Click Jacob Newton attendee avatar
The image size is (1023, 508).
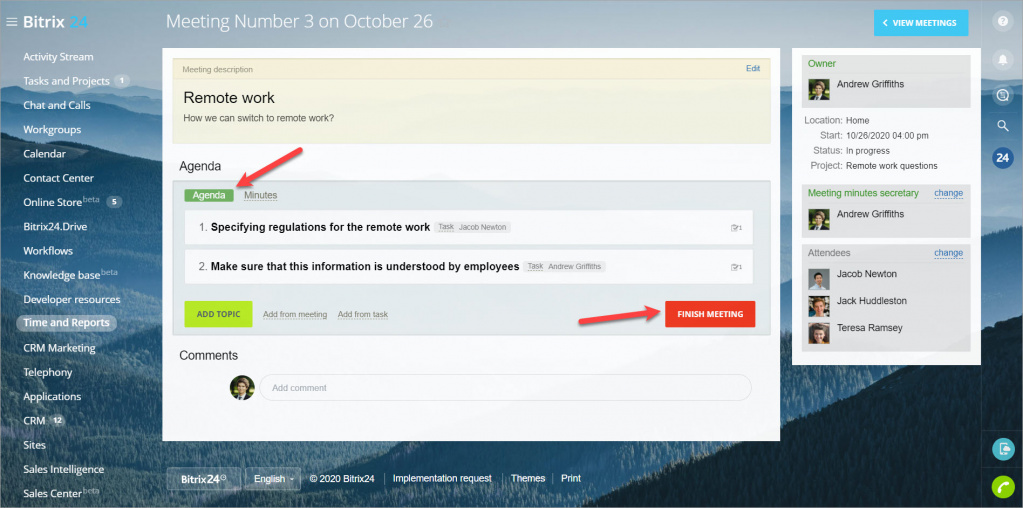[x=819, y=279]
